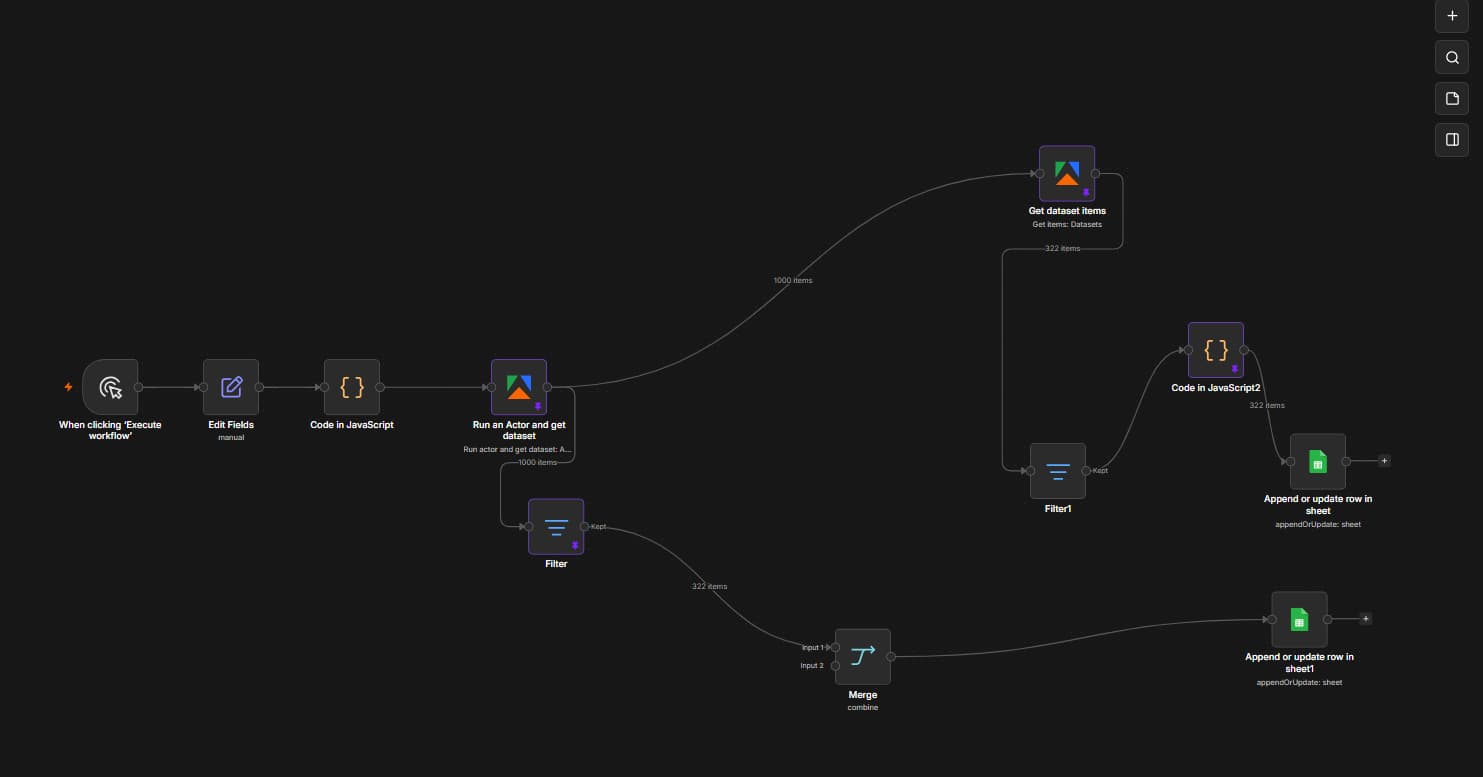Open the 'When clicking Execute workflow' trigger node
1483x777 pixels.
(x=110, y=387)
